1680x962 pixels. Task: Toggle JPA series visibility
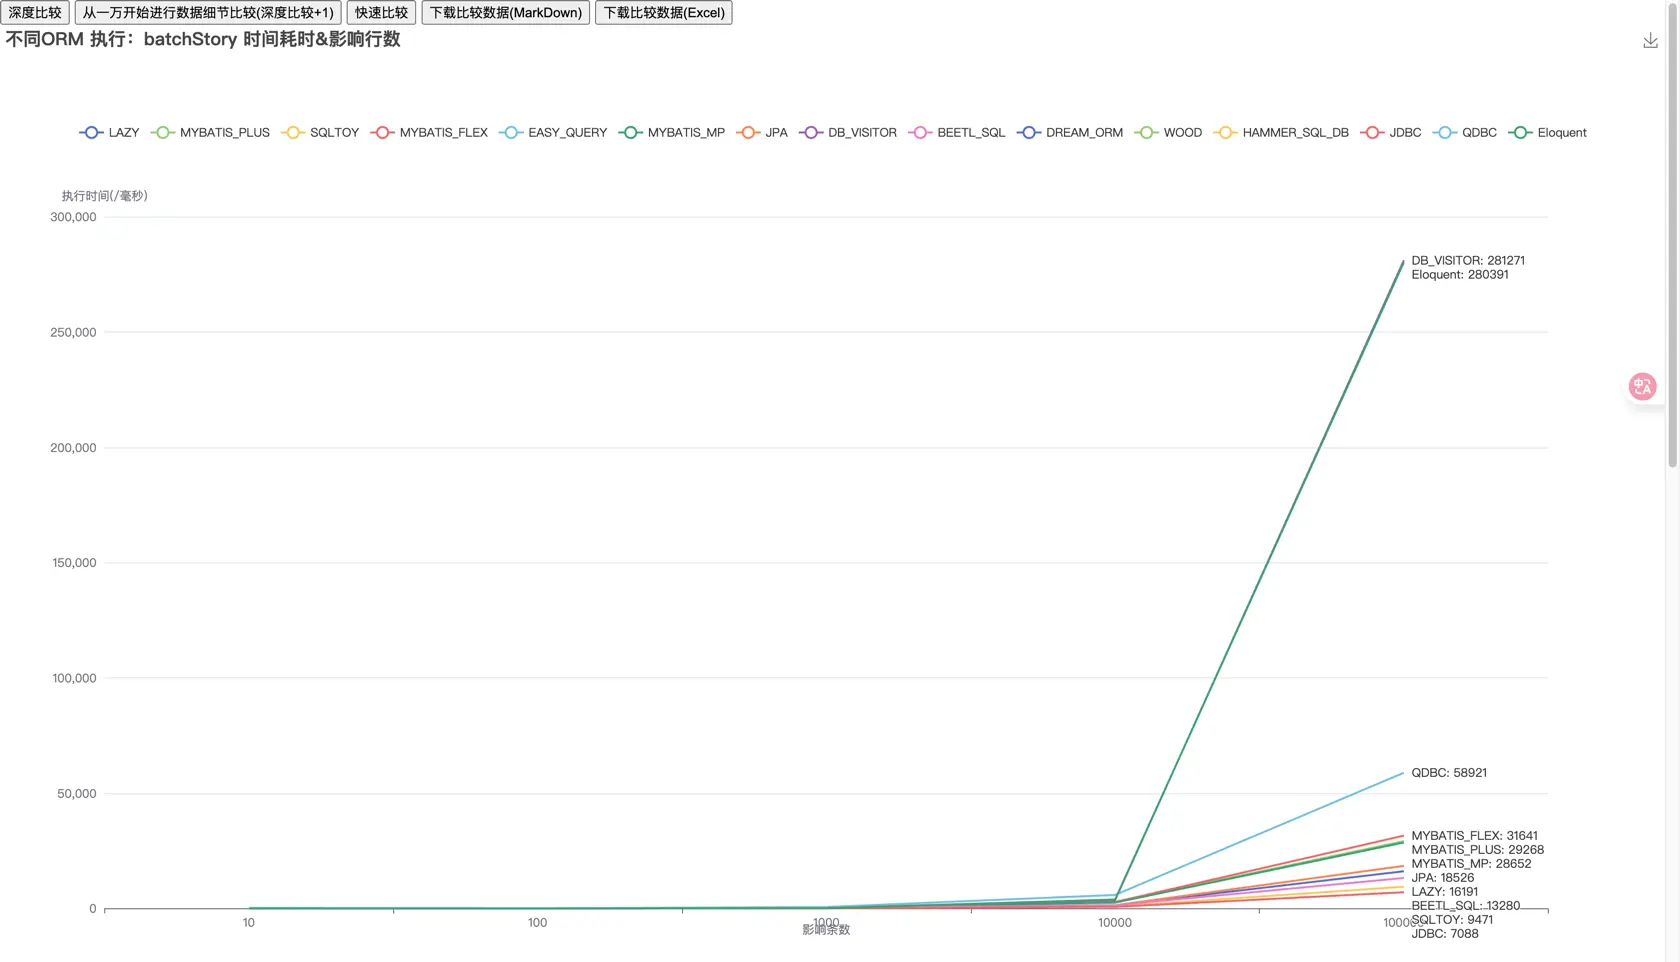762,133
